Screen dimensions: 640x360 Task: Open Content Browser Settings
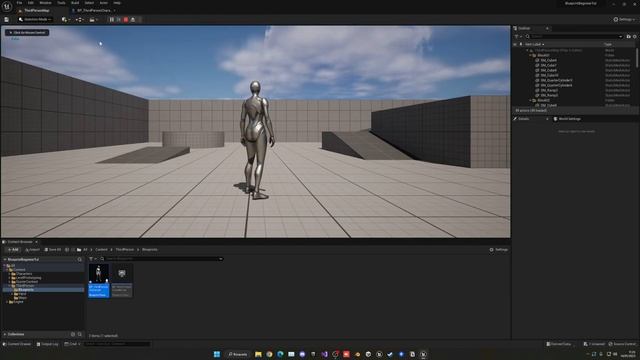point(499,250)
